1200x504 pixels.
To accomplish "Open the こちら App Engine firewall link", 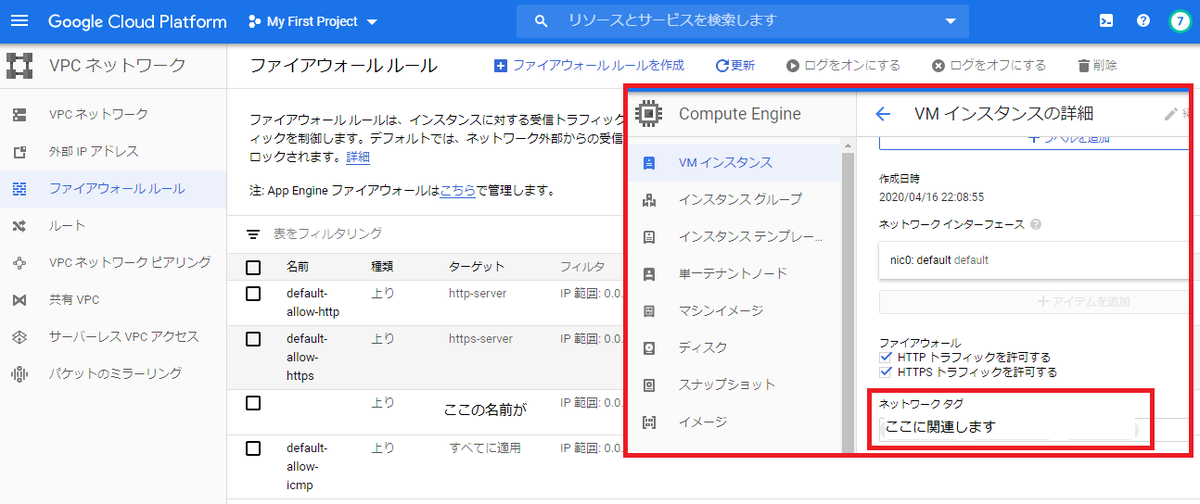I will click(458, 189).
